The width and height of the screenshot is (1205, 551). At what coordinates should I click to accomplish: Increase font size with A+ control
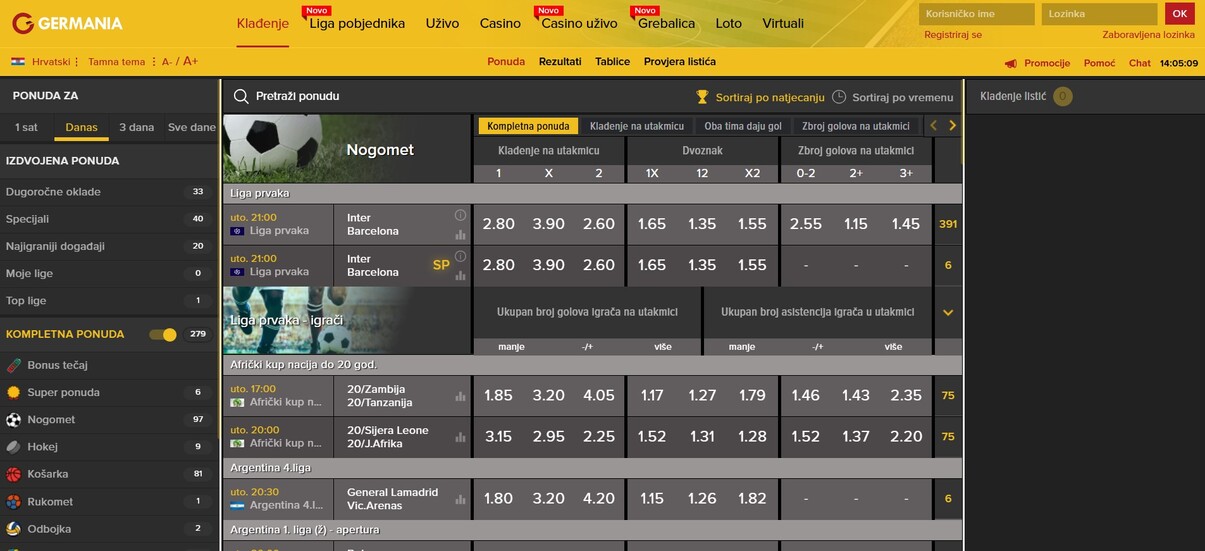pyautogui.click(x=190, y=62)
